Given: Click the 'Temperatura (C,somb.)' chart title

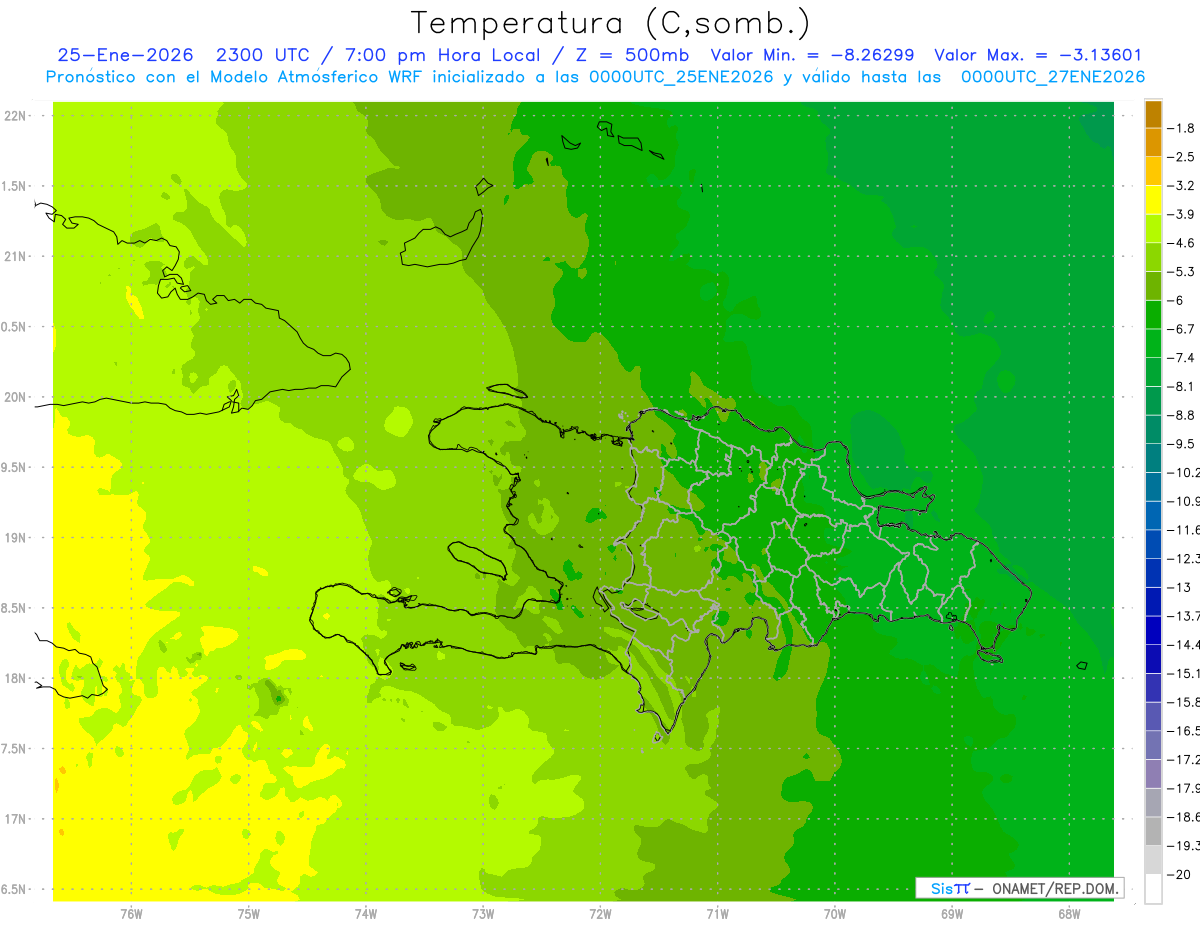Looking at the screenshot, I should tap(611, 24).
